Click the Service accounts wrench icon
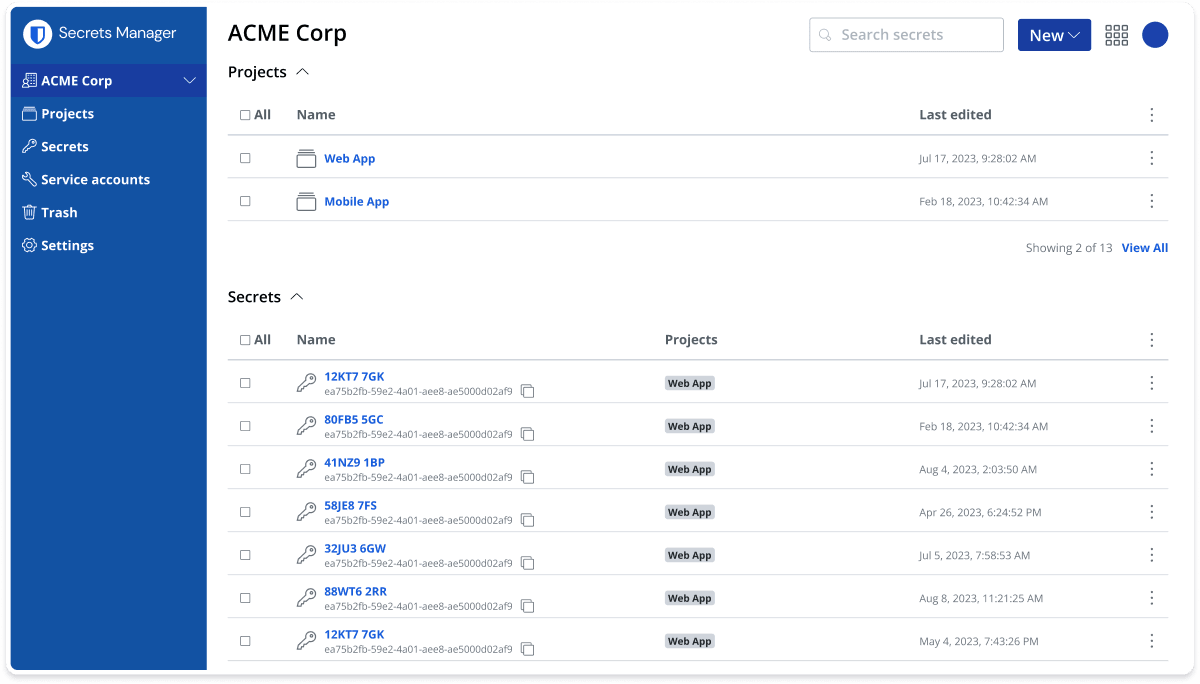Image resolution: width=1200 pixels, height=684 pixels. (30, 179)
